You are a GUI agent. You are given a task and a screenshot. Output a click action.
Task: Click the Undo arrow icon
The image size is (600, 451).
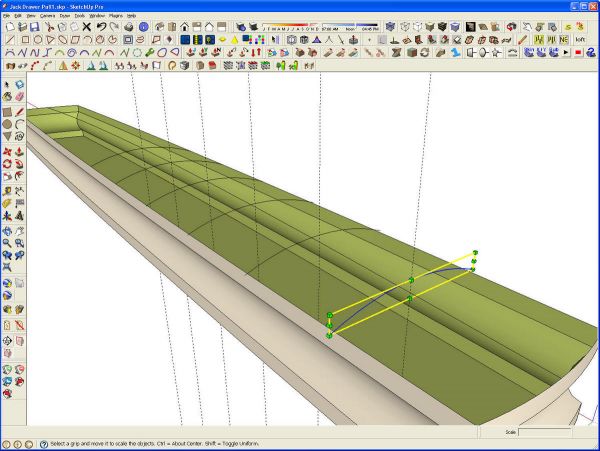[x=101, y=27]
